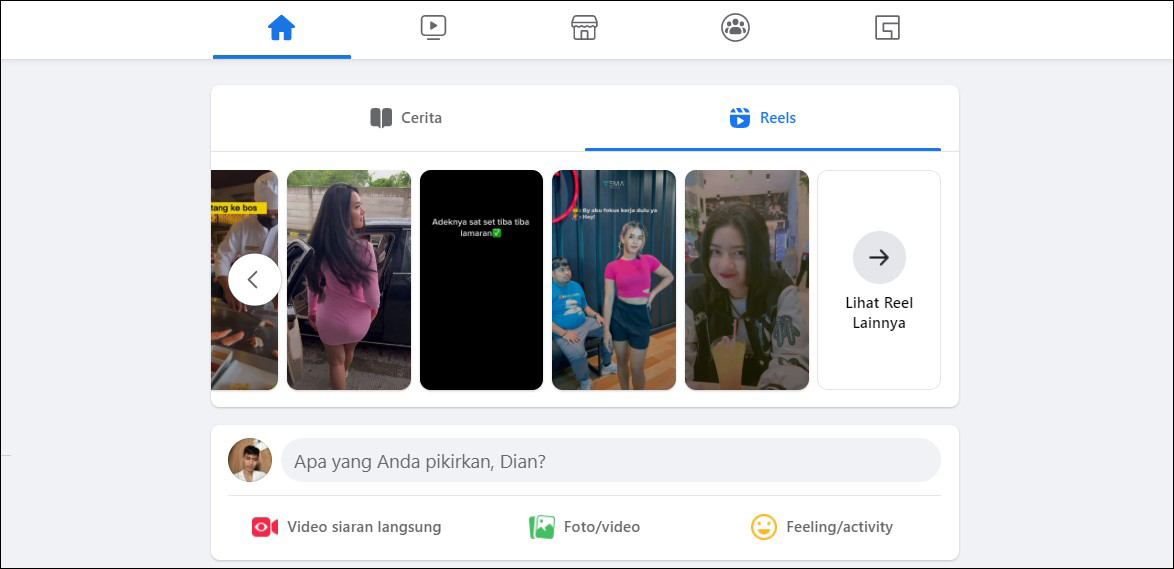Screen dimensions: 1174x569
Task: Go to the Facebook Home feed icon
Action: coord(281,28)
